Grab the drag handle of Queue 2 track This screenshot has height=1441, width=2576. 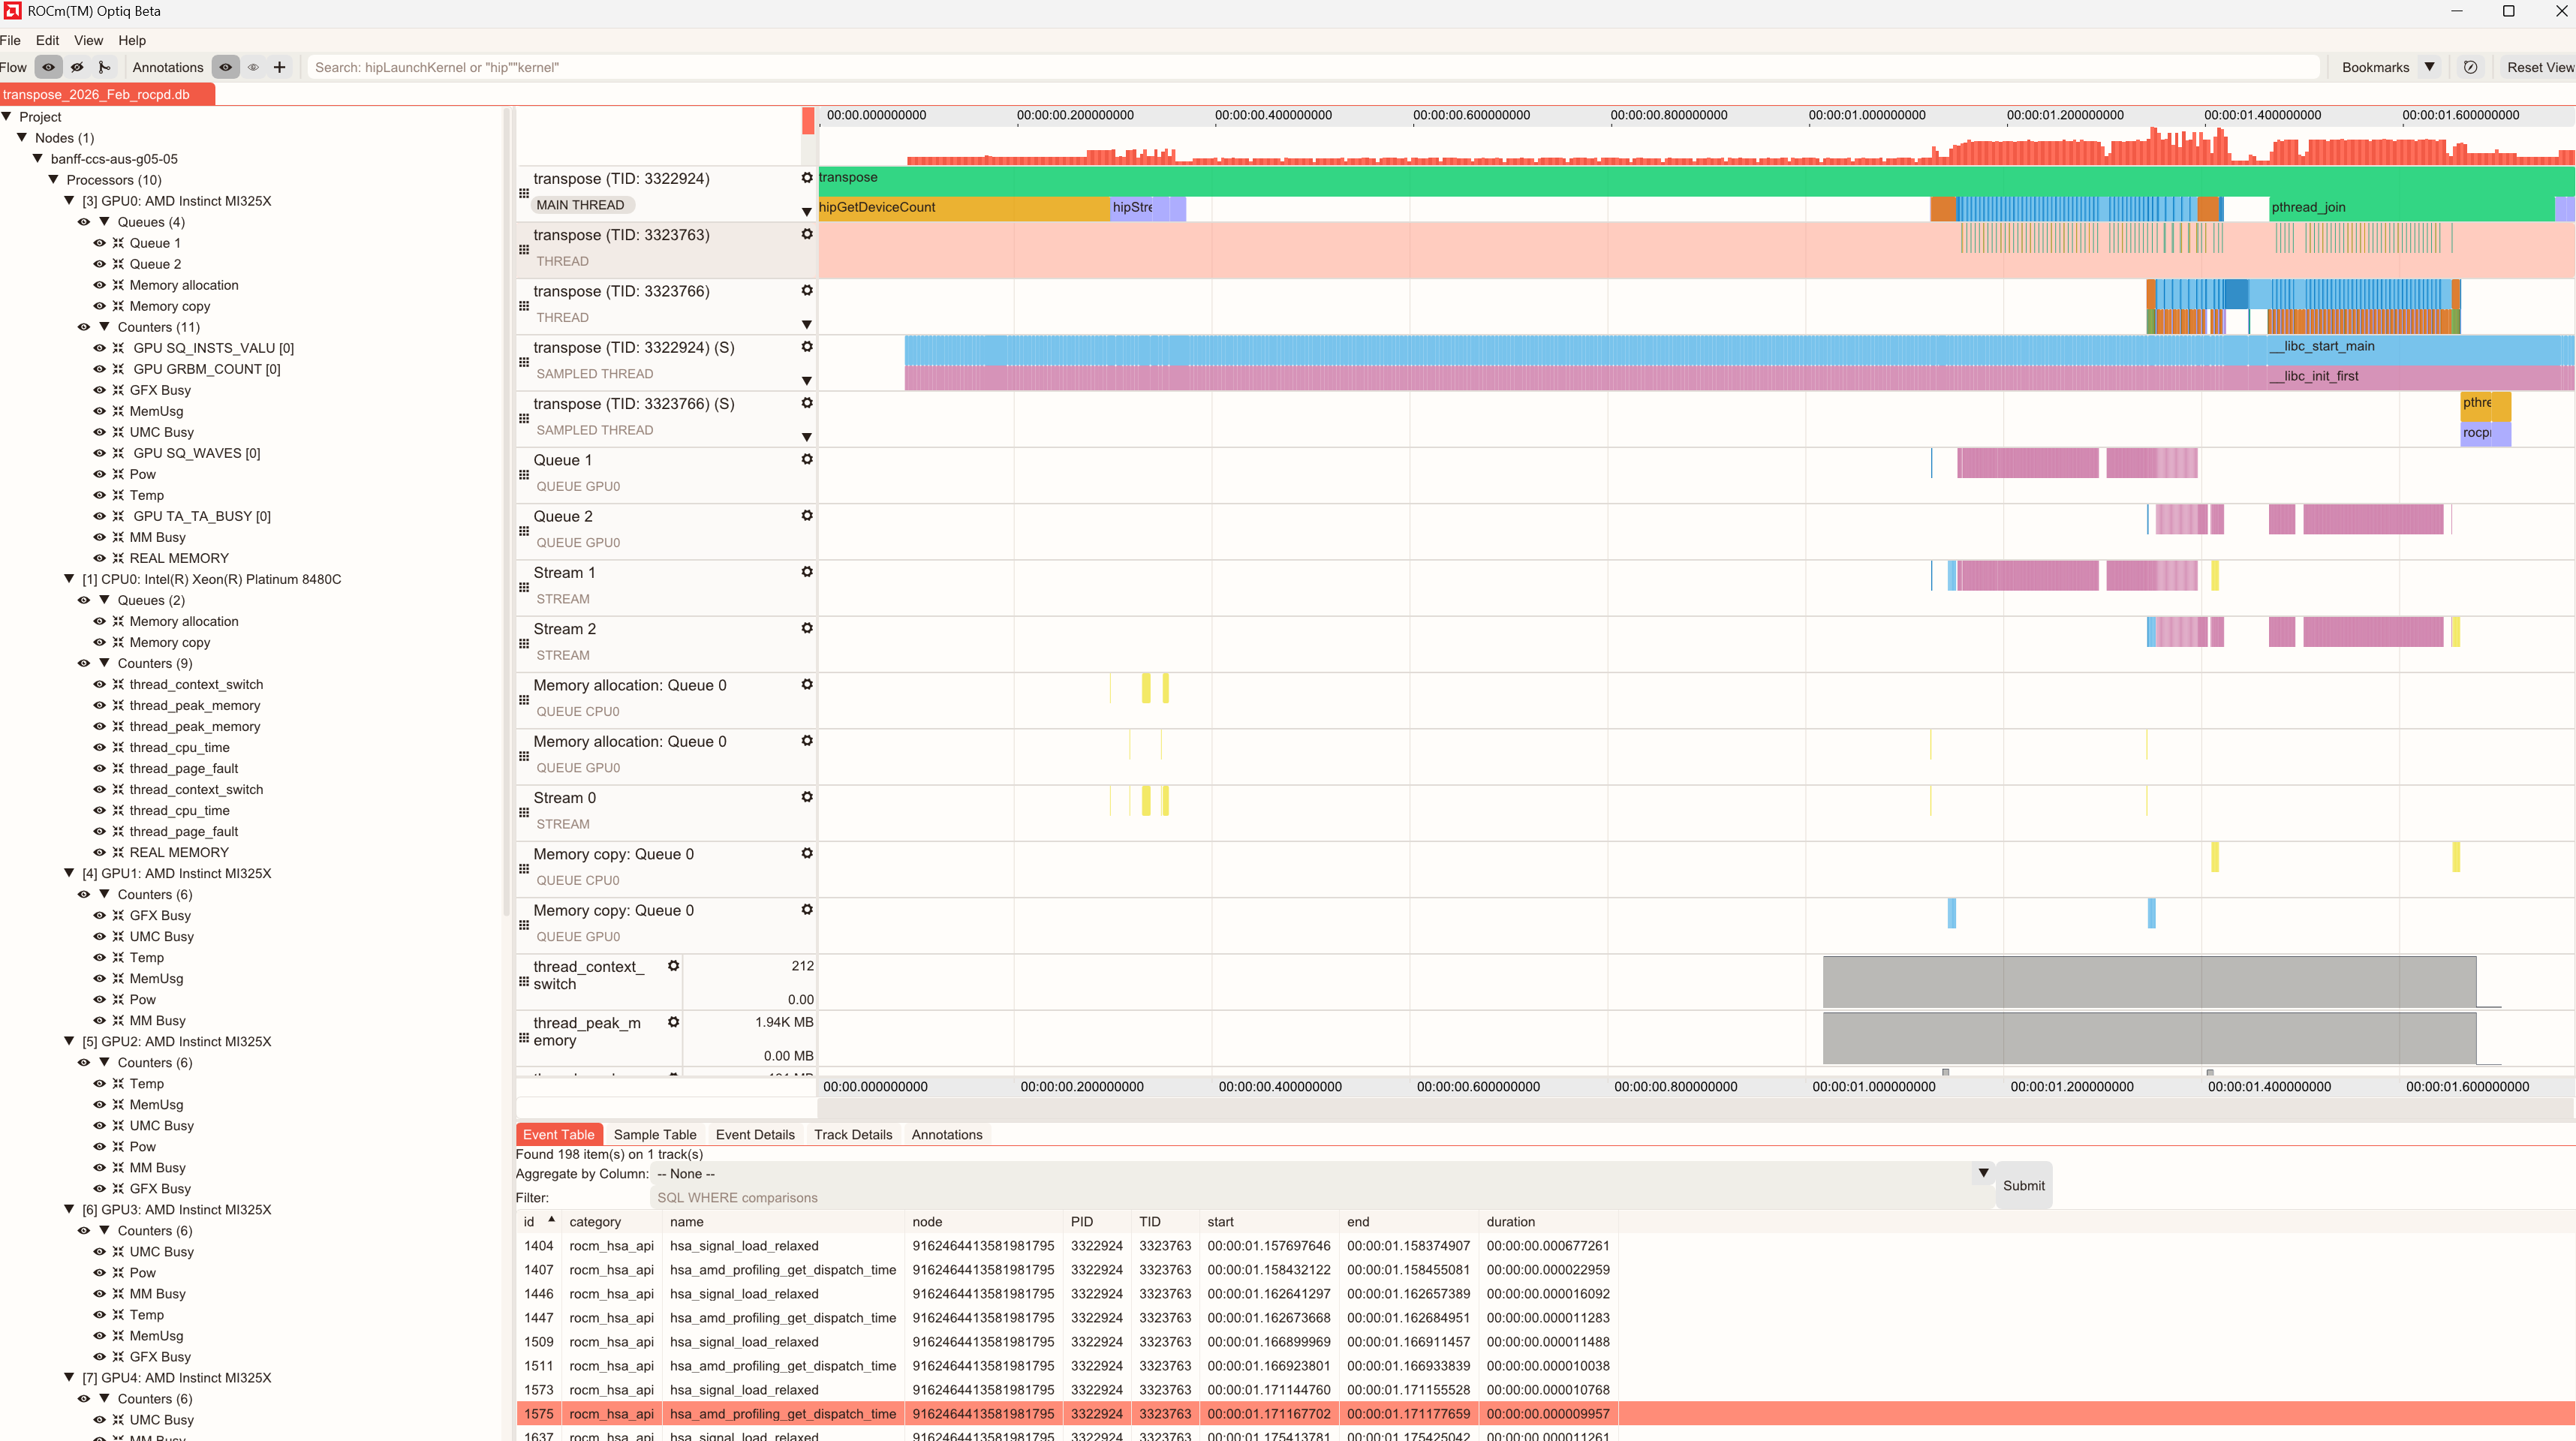click(524, 531)
